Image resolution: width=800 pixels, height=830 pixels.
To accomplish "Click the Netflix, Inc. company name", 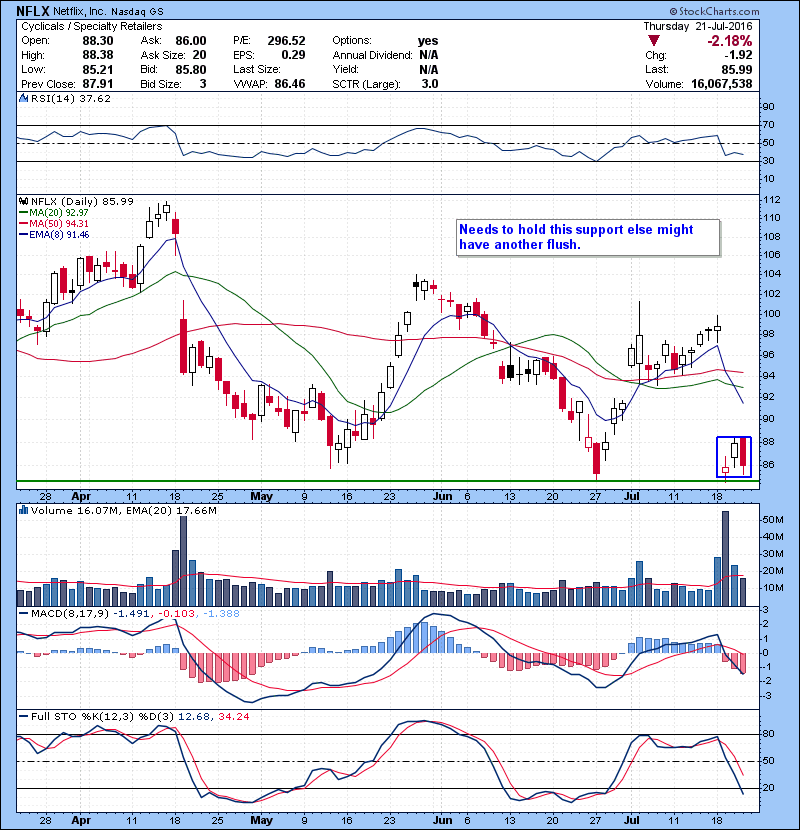I will [x=79, y=11].
